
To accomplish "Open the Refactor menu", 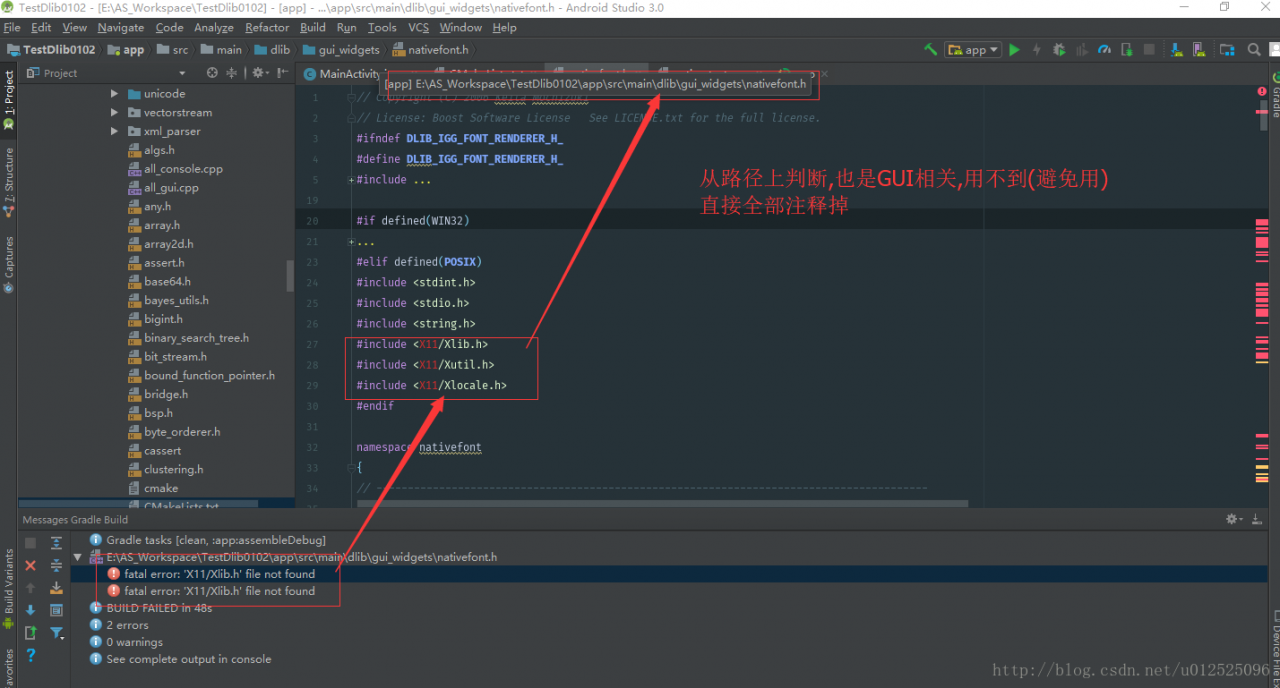I will pyautogui.click(x=267, y=27).
